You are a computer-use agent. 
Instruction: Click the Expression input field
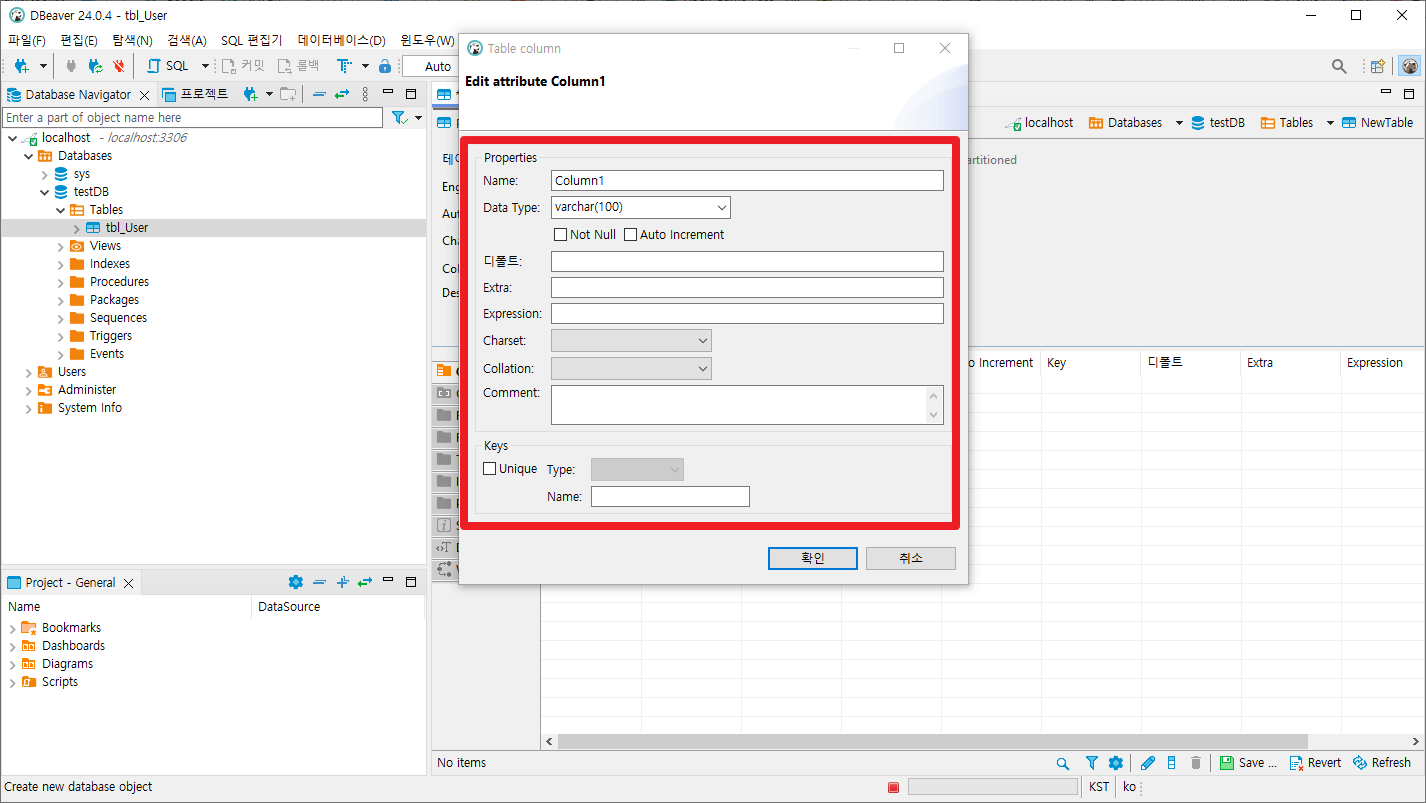(x=747, y=314)
